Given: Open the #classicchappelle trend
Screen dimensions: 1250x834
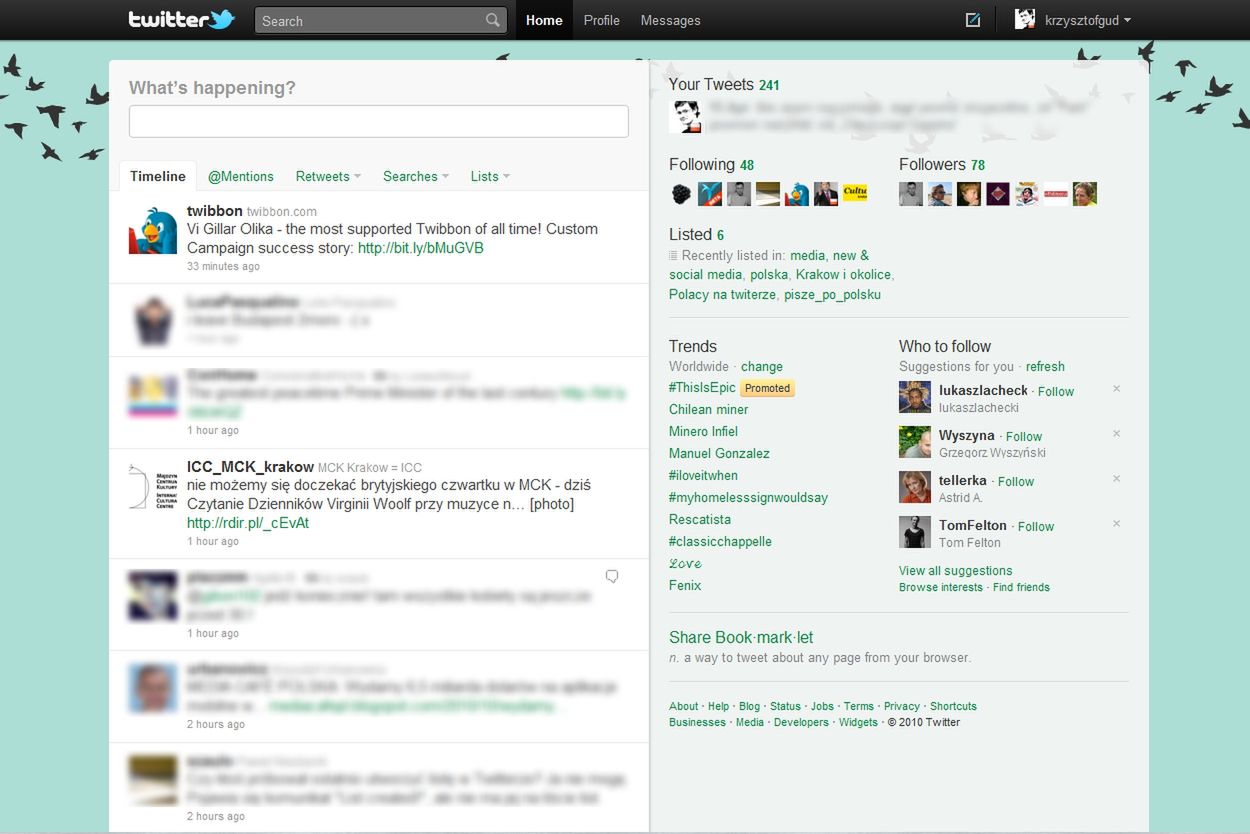Looking at the screenshot, I should (x=721, y=542).
